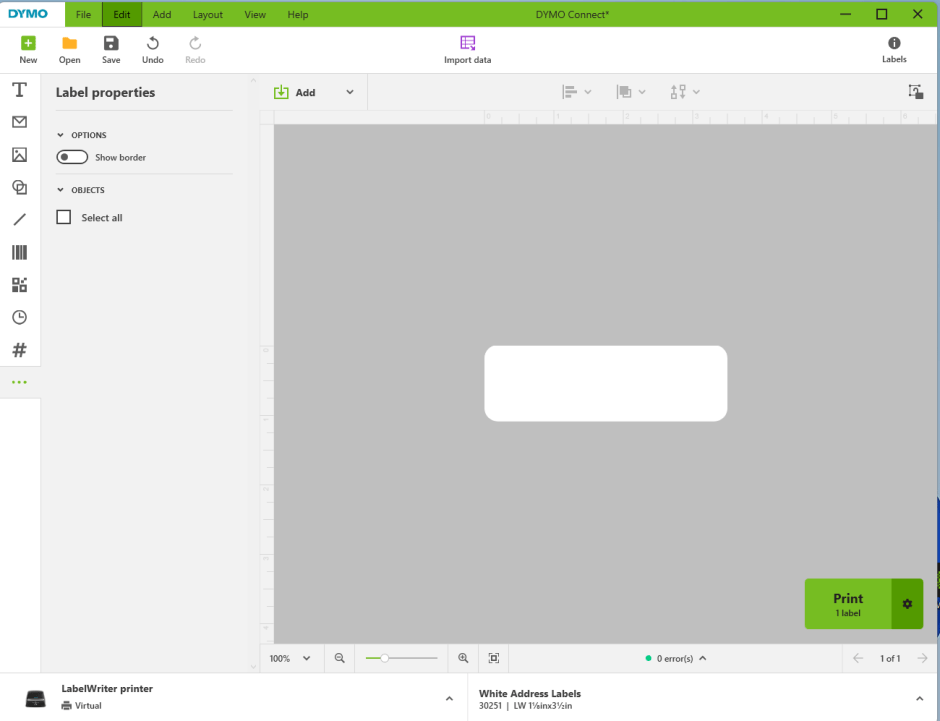Adjust the zoom slider handle
The image size is (940, 721).
(384, 658)
